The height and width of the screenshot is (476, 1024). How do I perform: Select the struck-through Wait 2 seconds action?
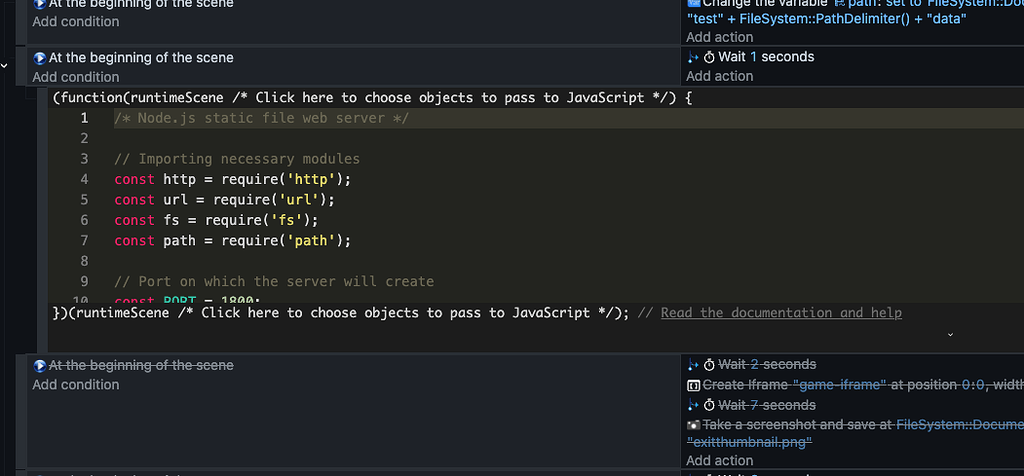point(767,364)
